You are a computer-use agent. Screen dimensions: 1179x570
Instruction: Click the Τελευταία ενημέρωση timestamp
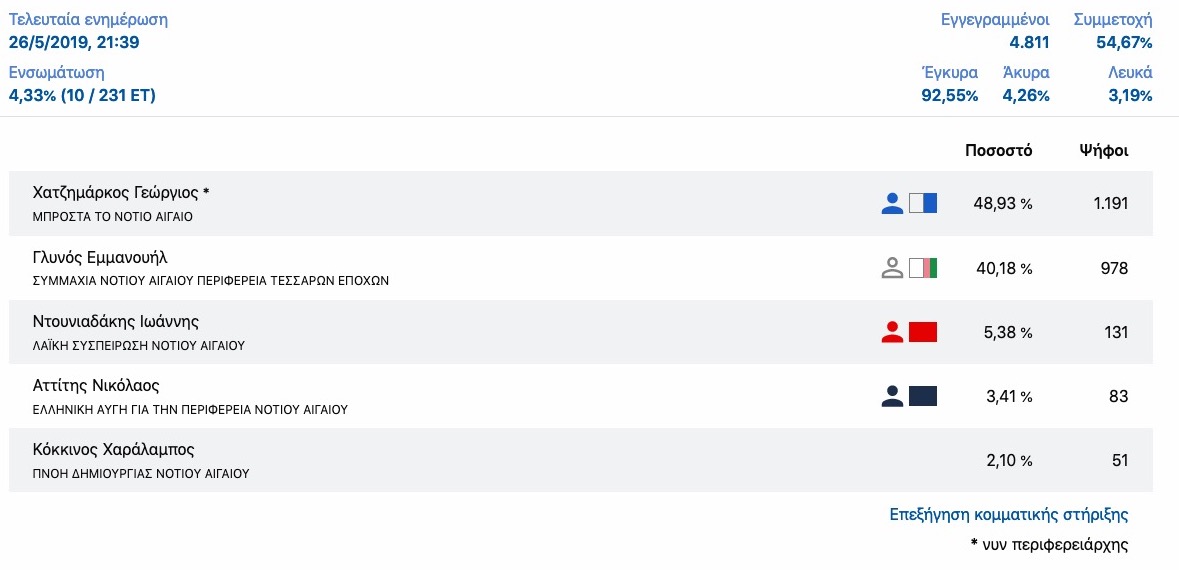point(73,42)
